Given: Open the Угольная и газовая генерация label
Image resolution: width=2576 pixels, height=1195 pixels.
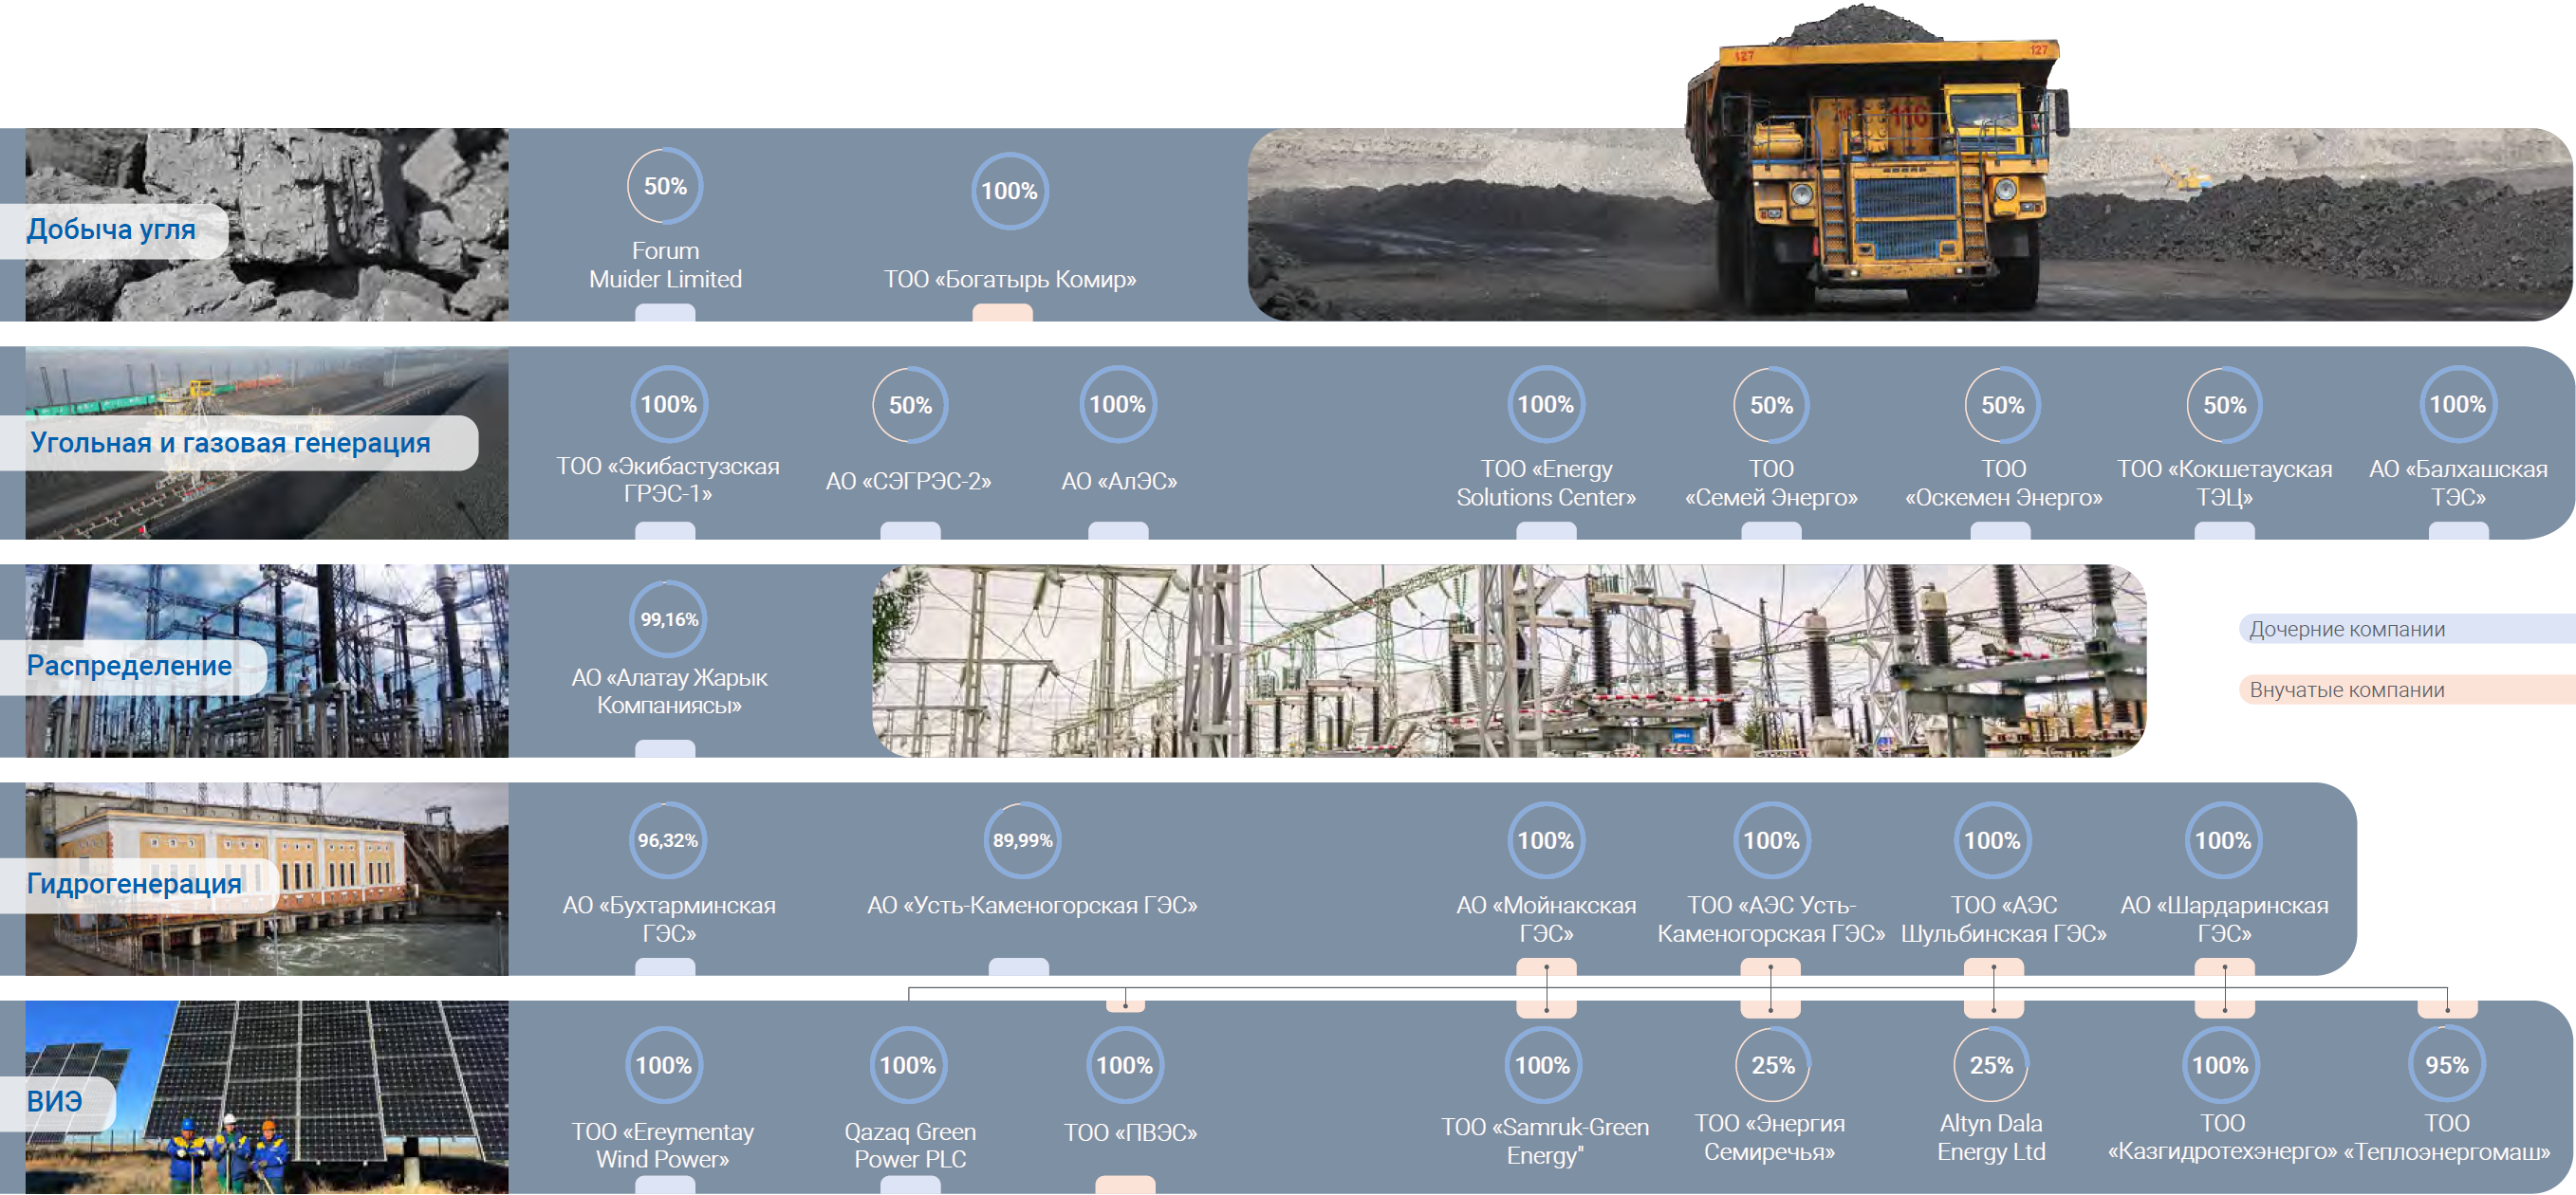Looking at the screenshot, I should tap(230, 443).
